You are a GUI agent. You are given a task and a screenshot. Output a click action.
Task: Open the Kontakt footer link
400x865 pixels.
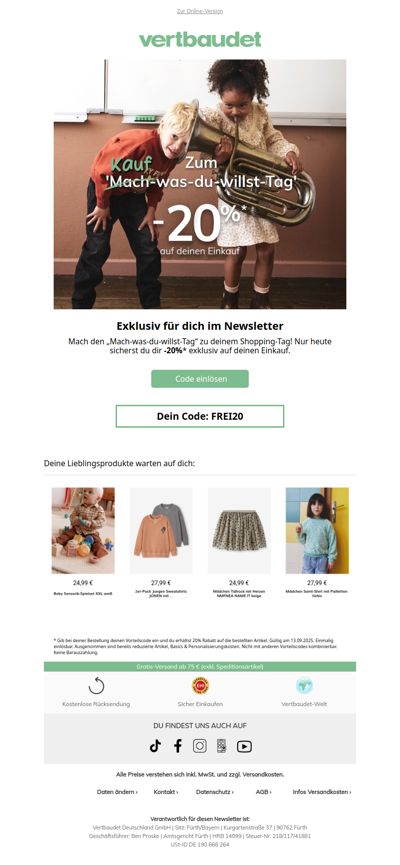pyautogui.click(x=166, y=792)
